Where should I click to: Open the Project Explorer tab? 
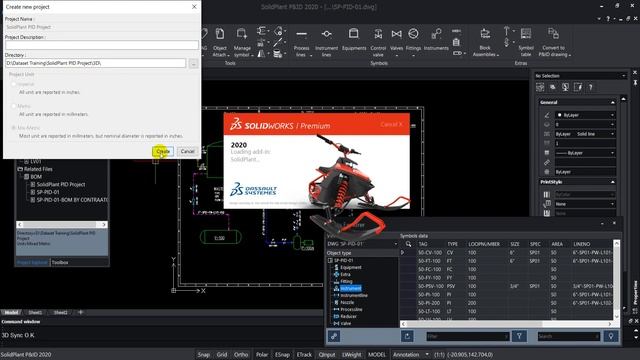point(32,262)
